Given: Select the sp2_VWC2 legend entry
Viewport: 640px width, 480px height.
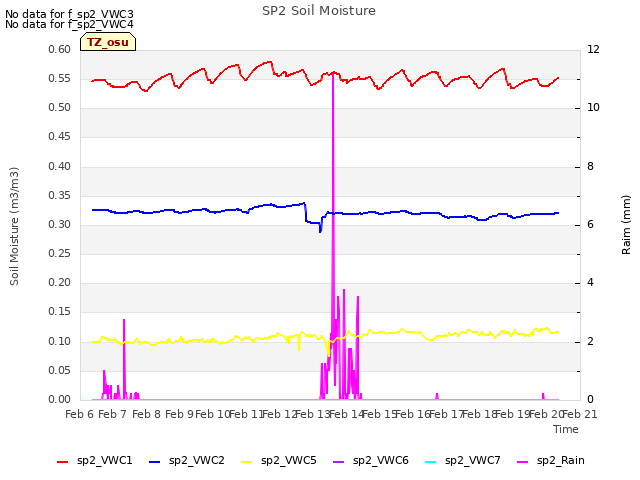Looking at the screenshot, I should click(187, 461).
